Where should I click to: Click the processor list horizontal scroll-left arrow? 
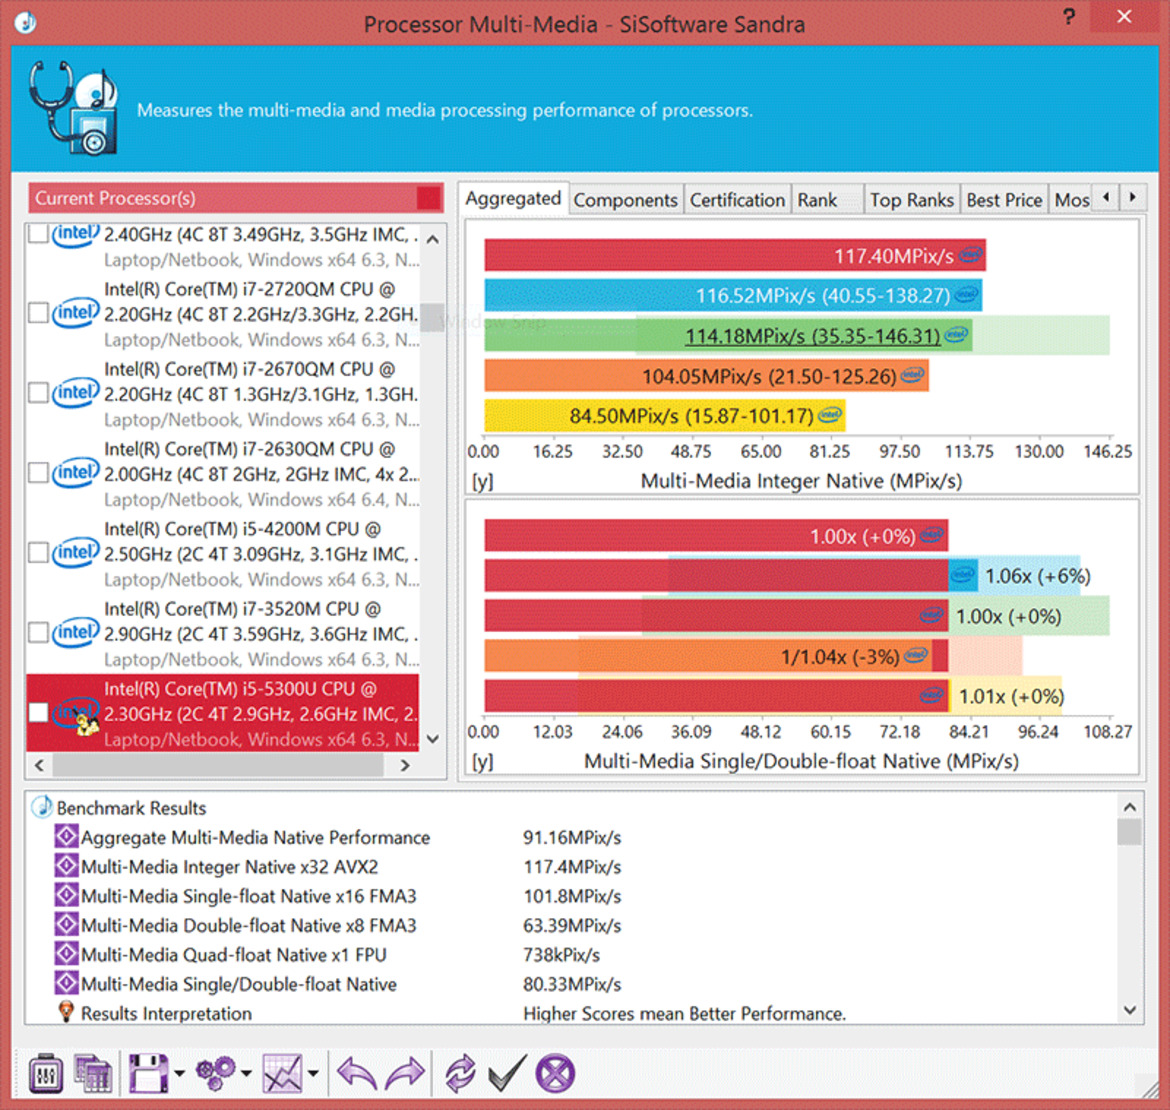(40, 765)
